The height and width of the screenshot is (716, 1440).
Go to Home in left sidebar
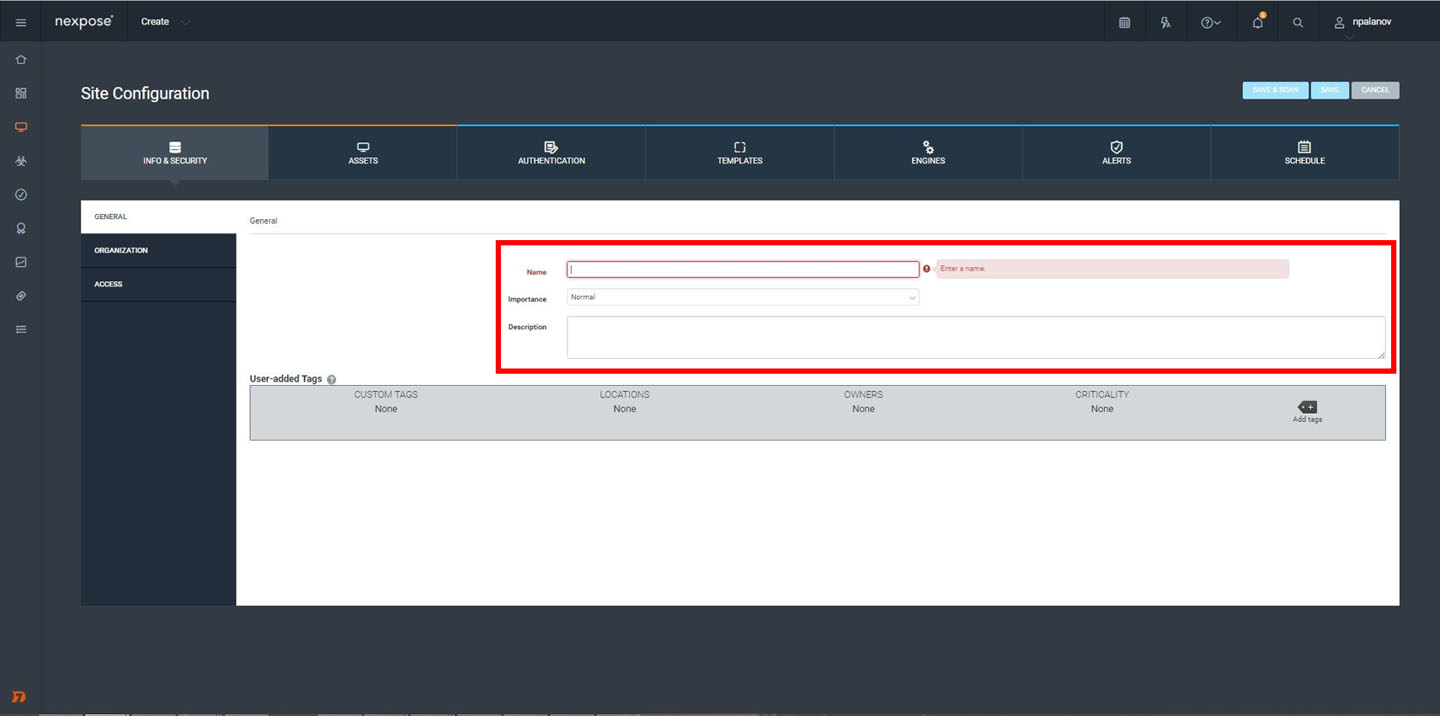(21, 60)
